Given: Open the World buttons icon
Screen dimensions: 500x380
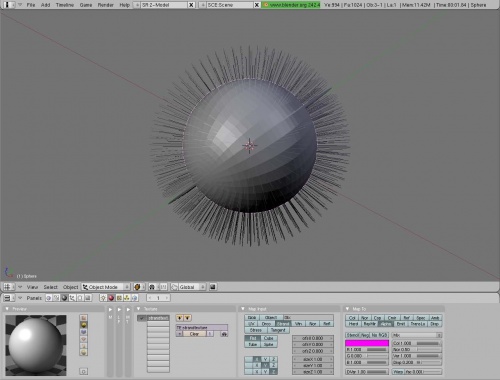Looking at the screenshot, I should 135,298.
